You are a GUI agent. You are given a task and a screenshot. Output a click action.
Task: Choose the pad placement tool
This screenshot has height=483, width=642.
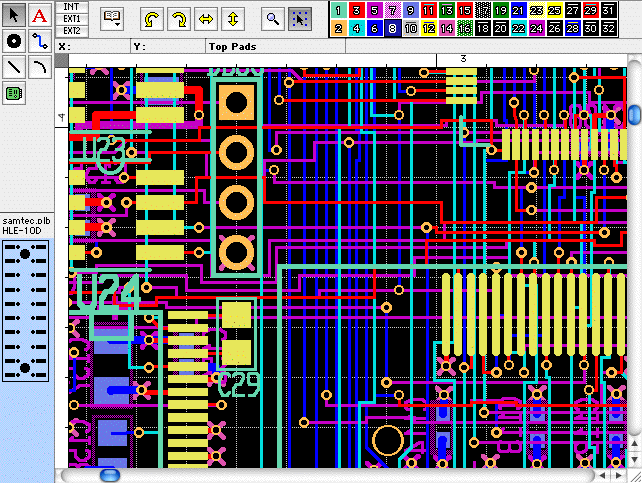(14, 41)
